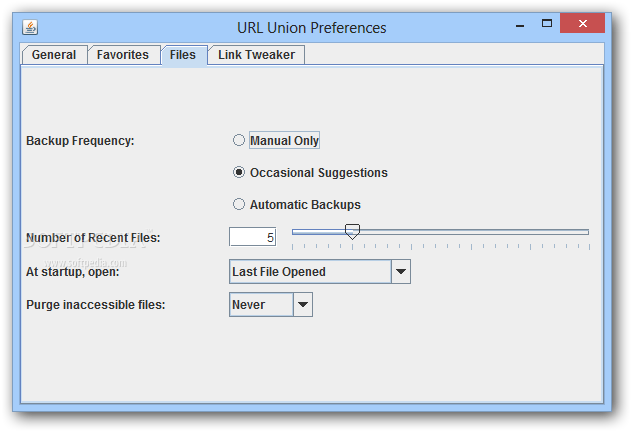Viewport: 632px width, 432px height.
Task: Enable Automatic Backups radio option
Action: 239,204
